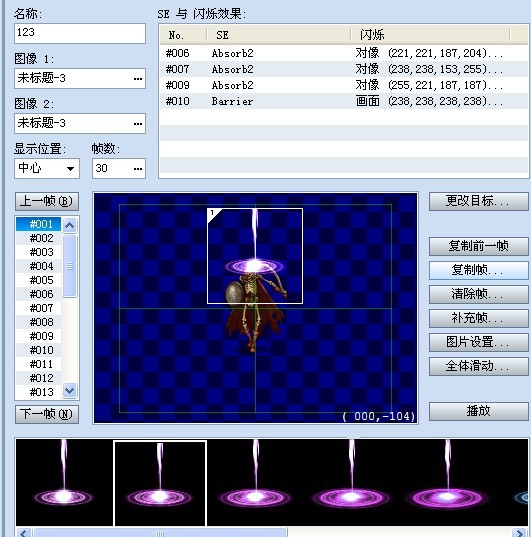Click the 复制帧 button
The width and height of the screenshot is (531, 537).
pos(479,270)
